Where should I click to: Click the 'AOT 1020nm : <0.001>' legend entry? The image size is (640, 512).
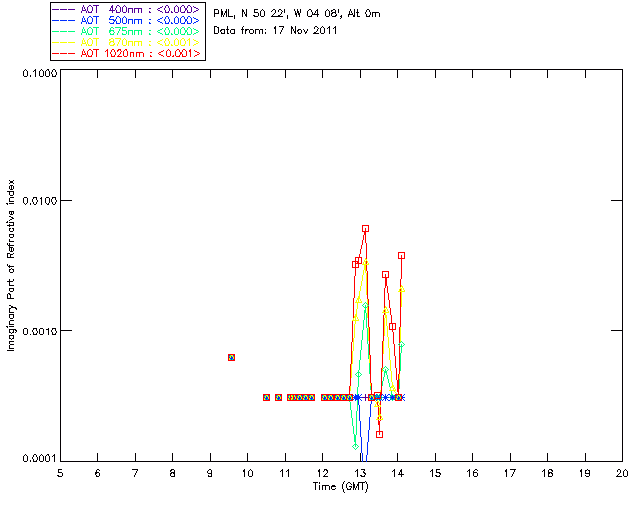pos(128,53)
